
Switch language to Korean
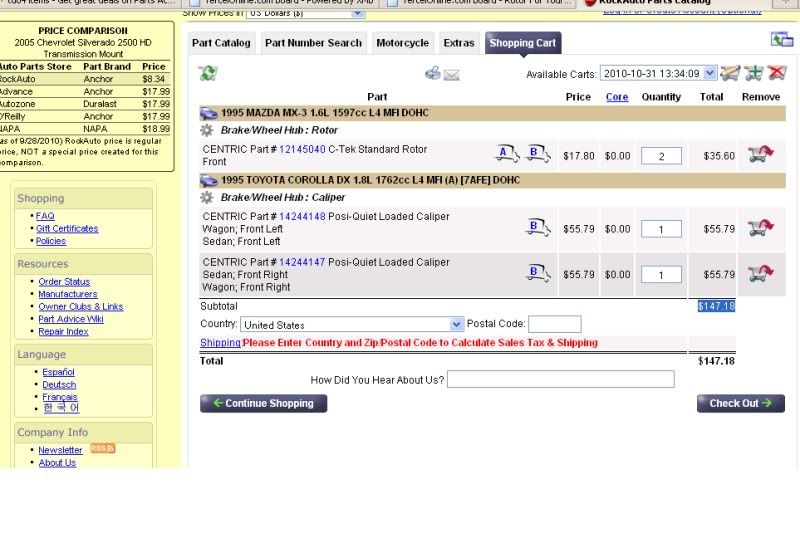61,408
